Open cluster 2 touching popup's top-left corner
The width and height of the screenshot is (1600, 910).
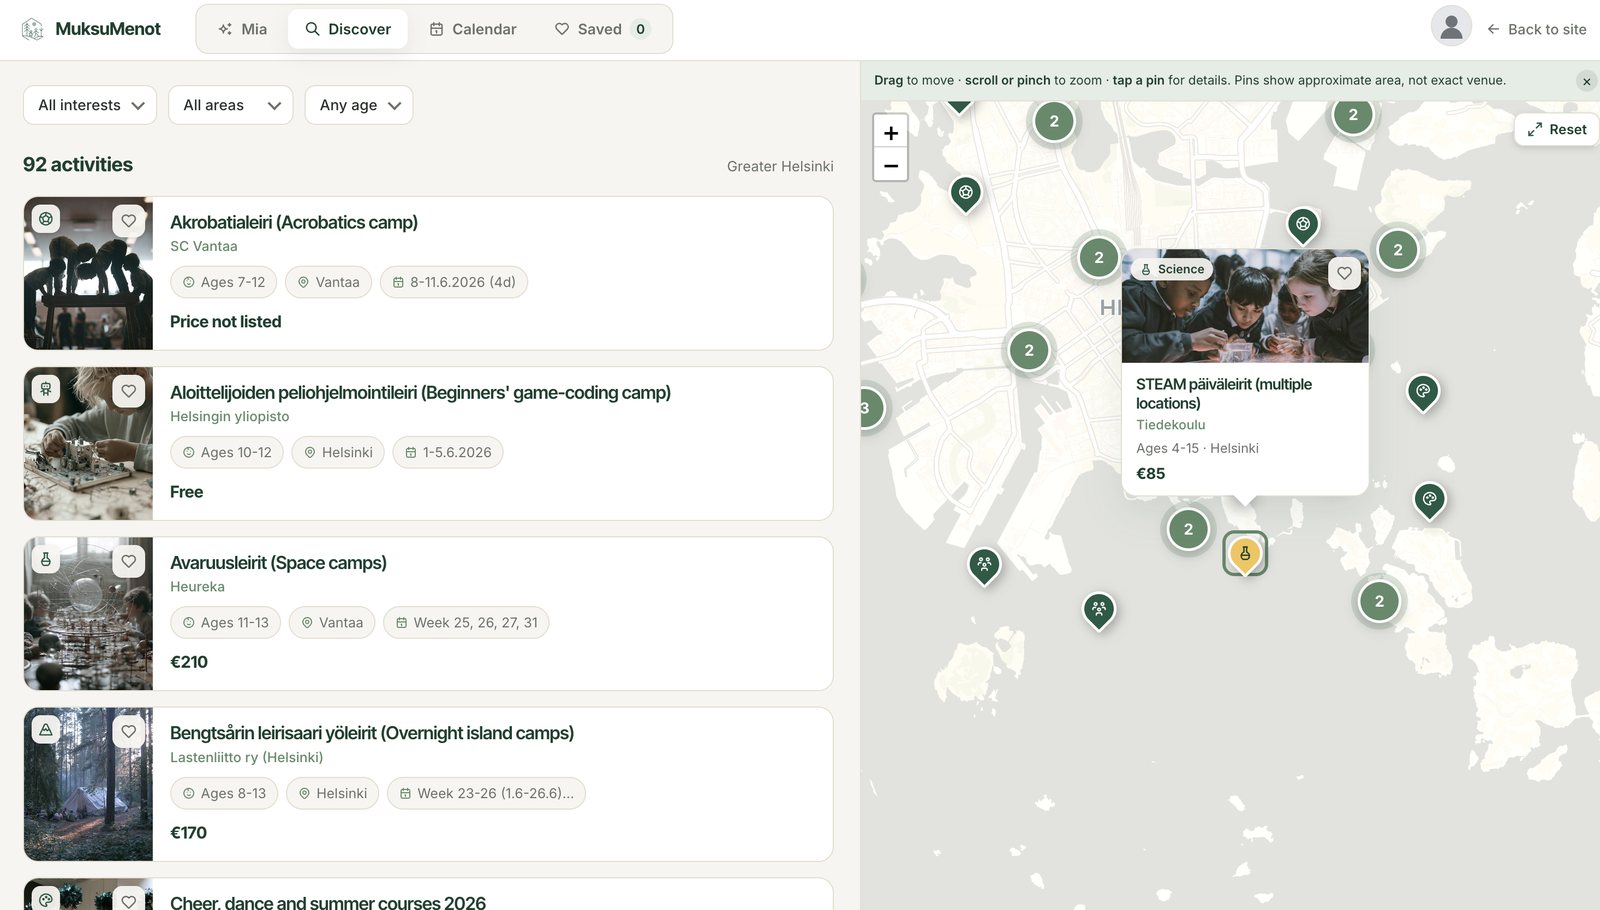(x=1099, y=258)
